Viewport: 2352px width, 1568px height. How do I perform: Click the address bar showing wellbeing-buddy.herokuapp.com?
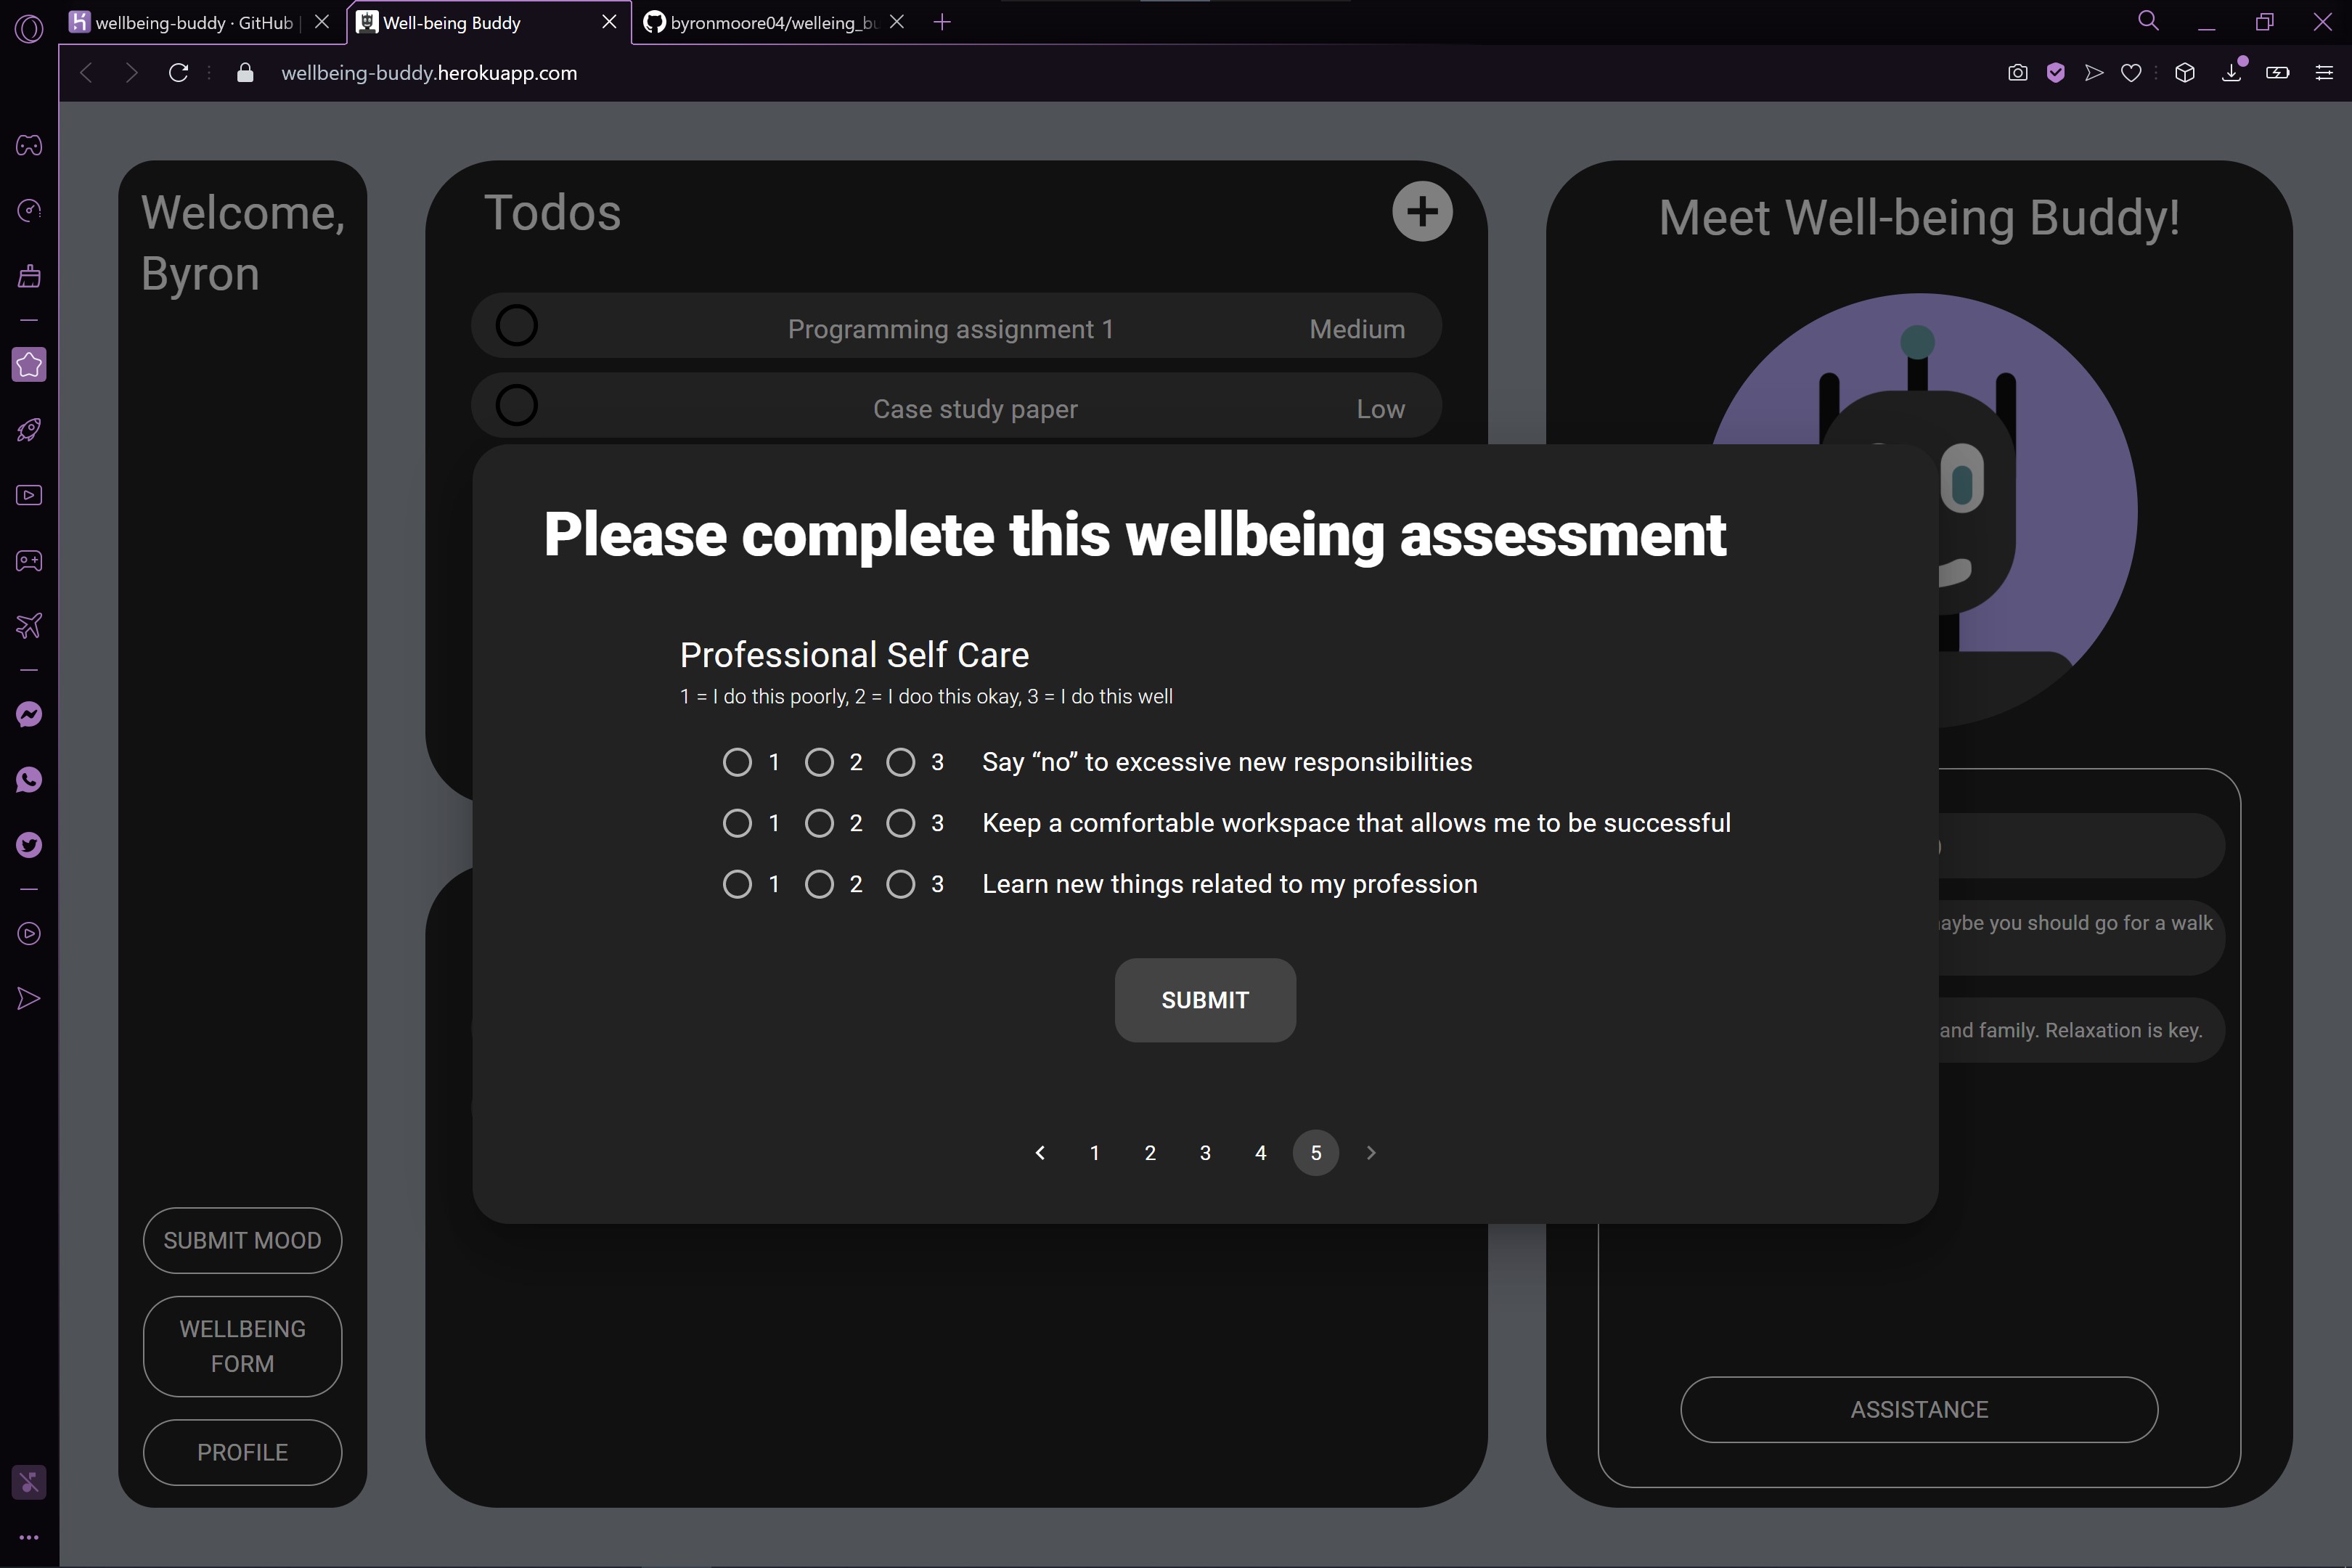429,73
